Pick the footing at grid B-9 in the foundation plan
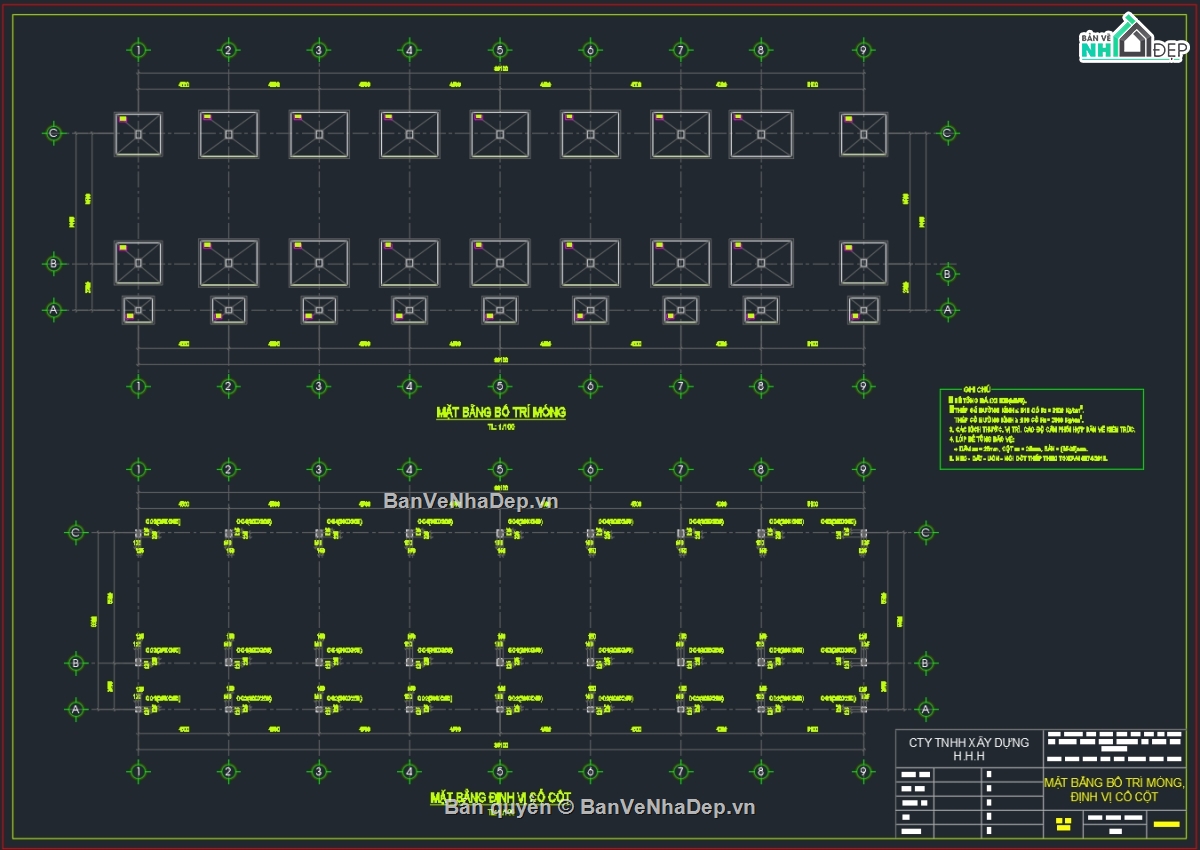Screen dimensions: 1200x850 point(864,263)
